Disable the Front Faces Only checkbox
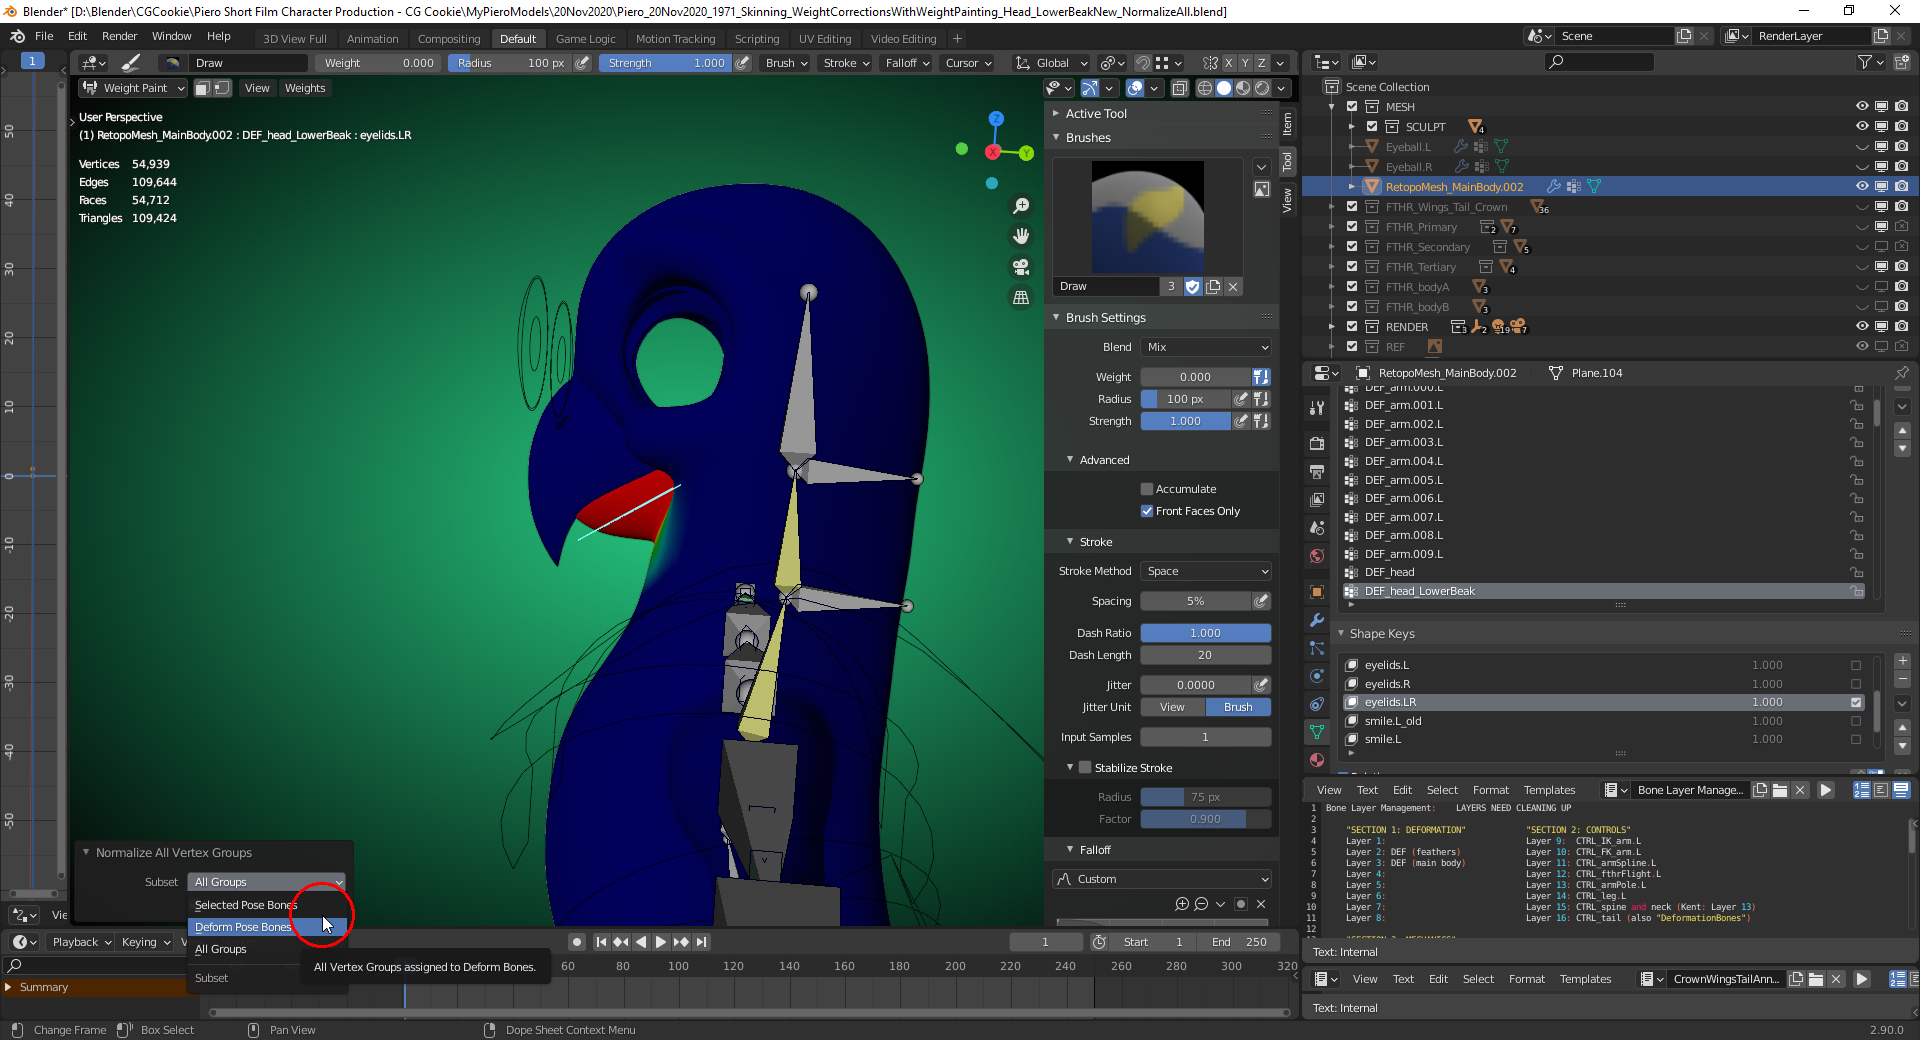 pos(1148,511)
